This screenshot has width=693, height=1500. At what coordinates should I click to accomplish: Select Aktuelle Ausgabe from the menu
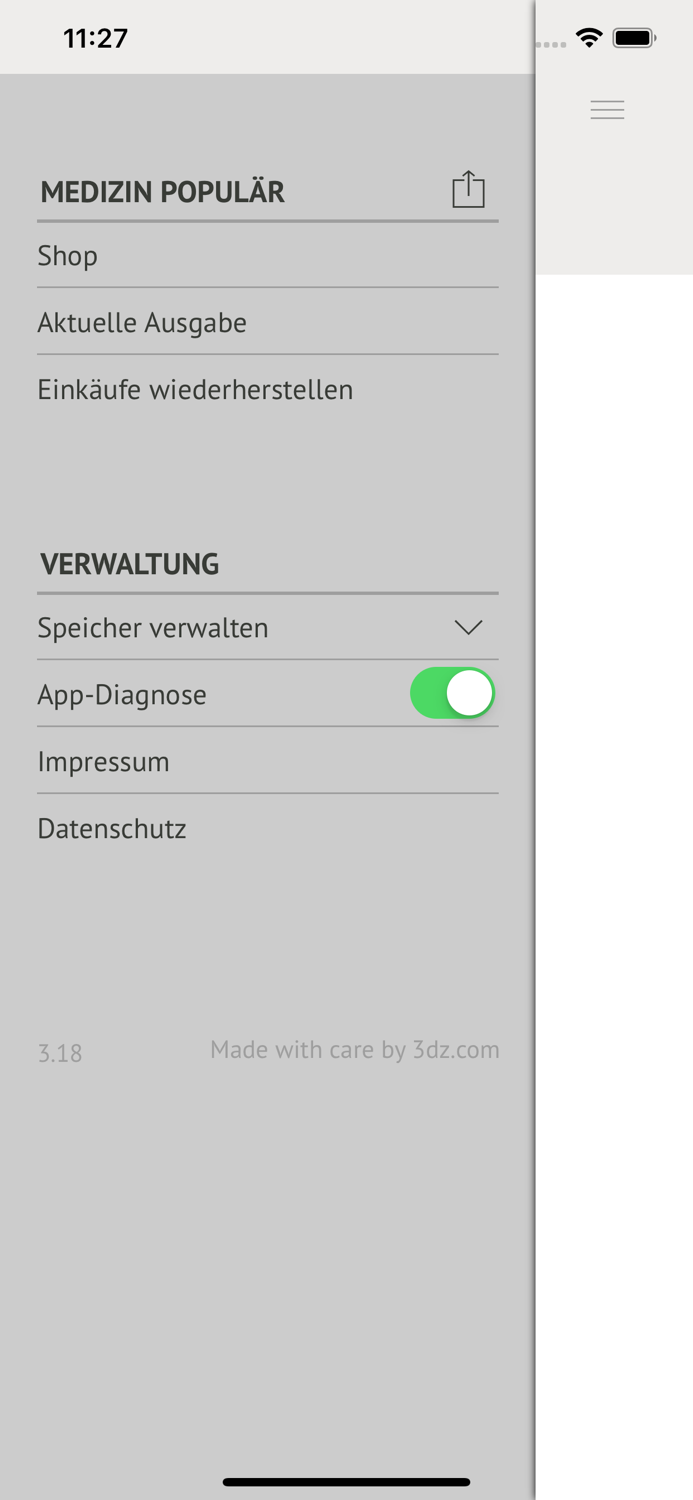(x=142, y=322)
